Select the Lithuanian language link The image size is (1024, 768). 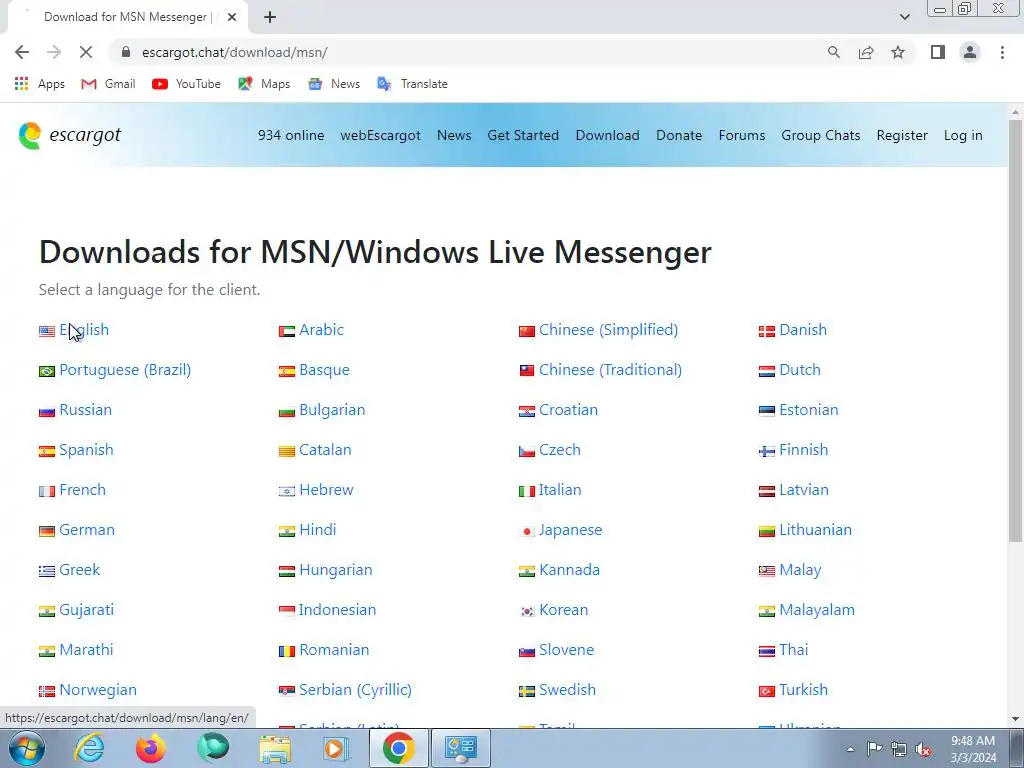tap(815, 530)
